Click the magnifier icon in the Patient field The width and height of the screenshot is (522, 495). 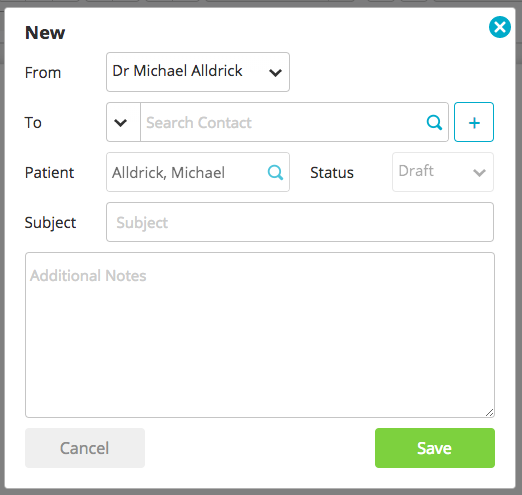pyautogui.click(x=275, y=172)
